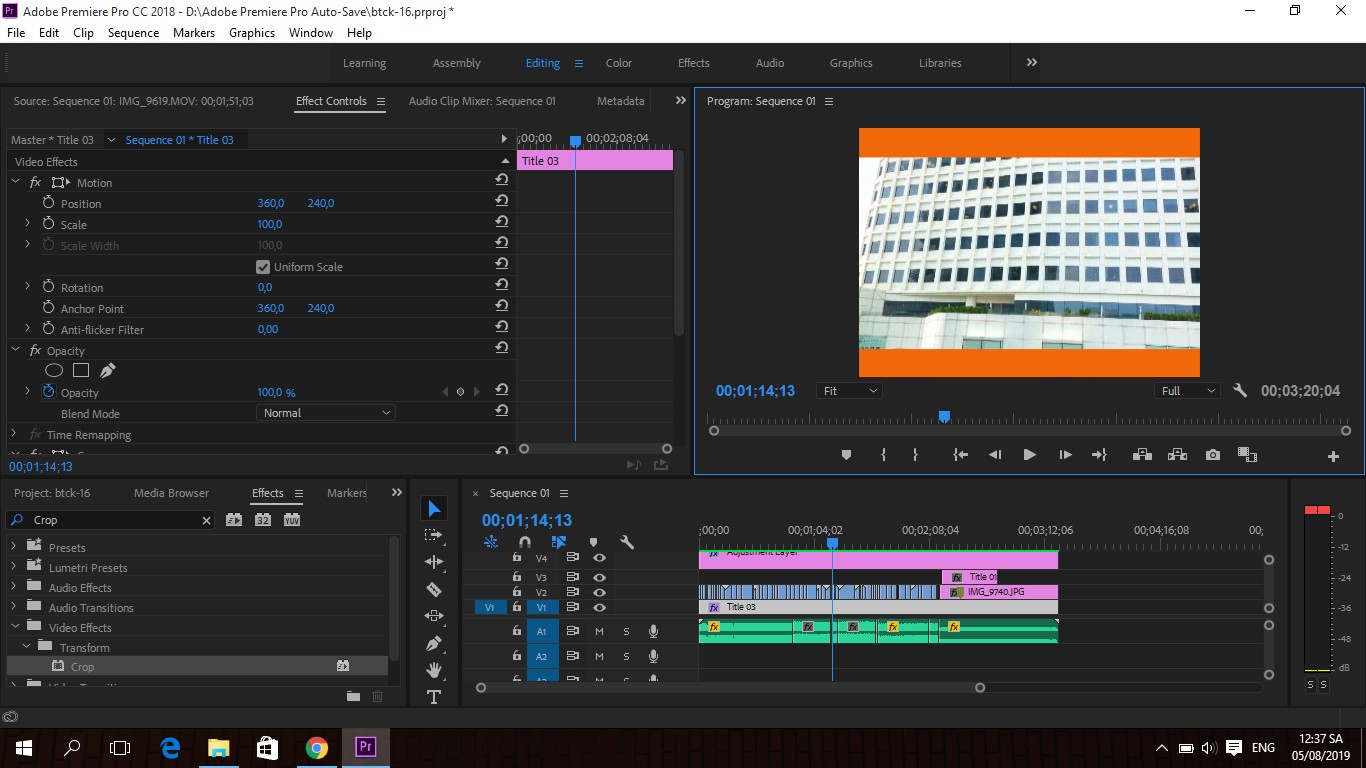The width and height of the screenshot is (1366, 768).
Task: Toggle lock on track V1
Action: pos(517,607)
